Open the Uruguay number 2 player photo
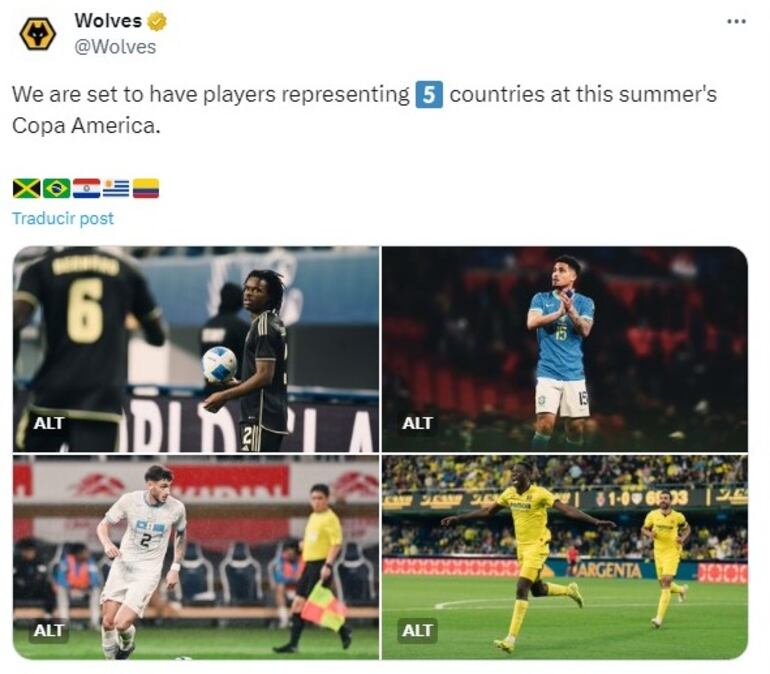Screen dimensions: 770x674 pyautogui.click(x=196, y=557)
